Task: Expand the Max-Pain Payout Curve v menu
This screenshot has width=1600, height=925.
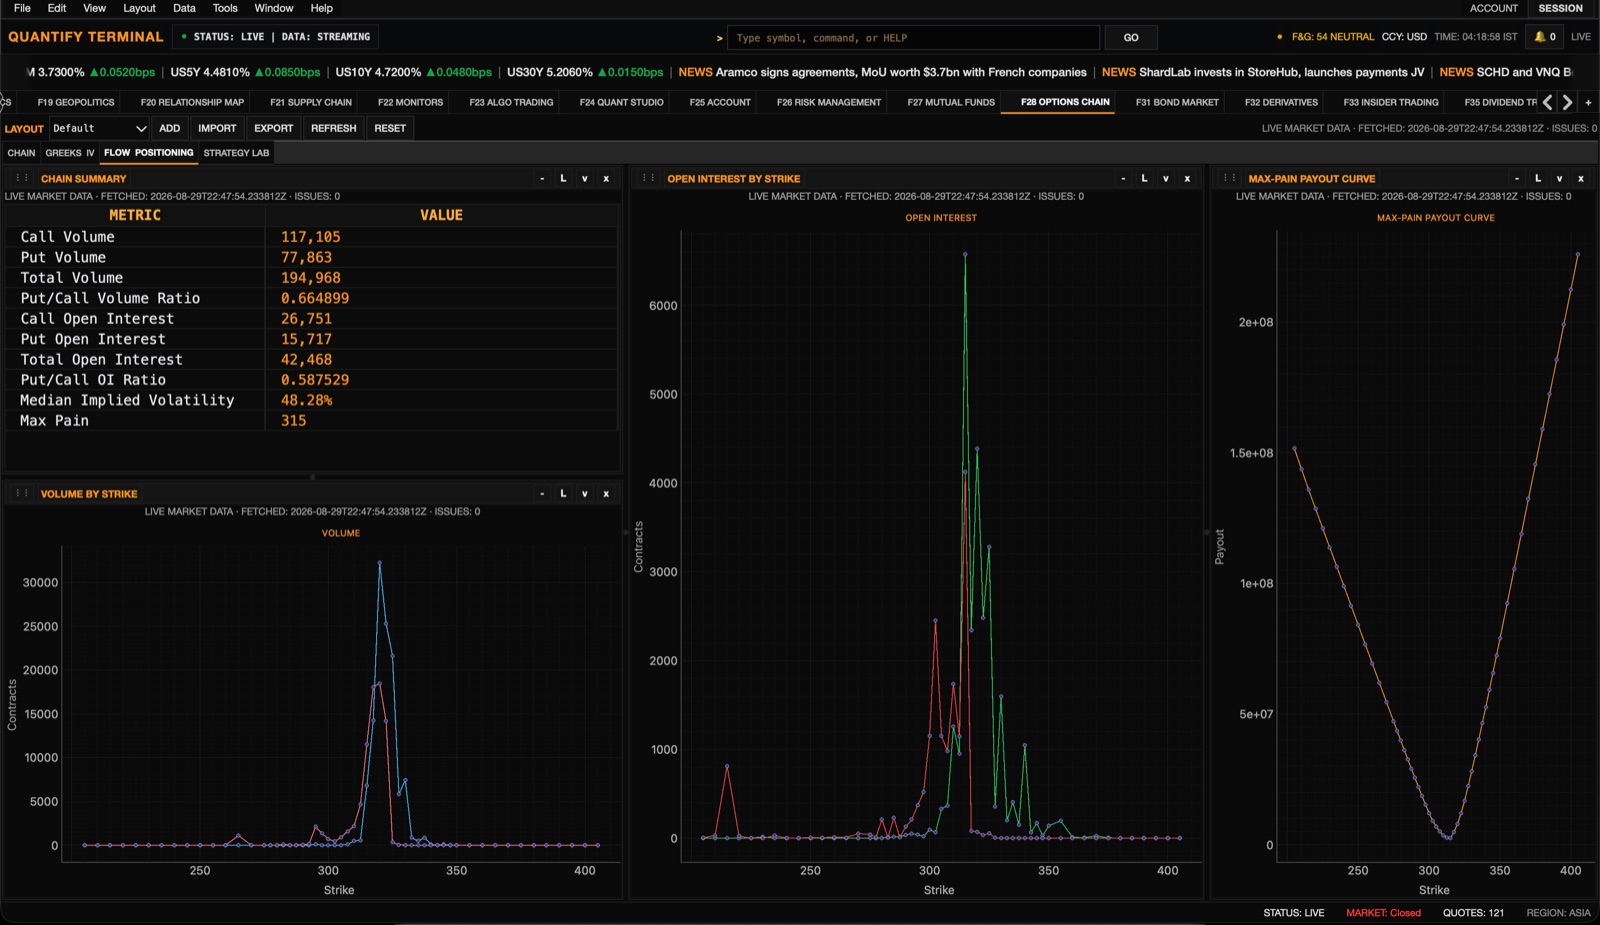Action: pos(1560,178)
